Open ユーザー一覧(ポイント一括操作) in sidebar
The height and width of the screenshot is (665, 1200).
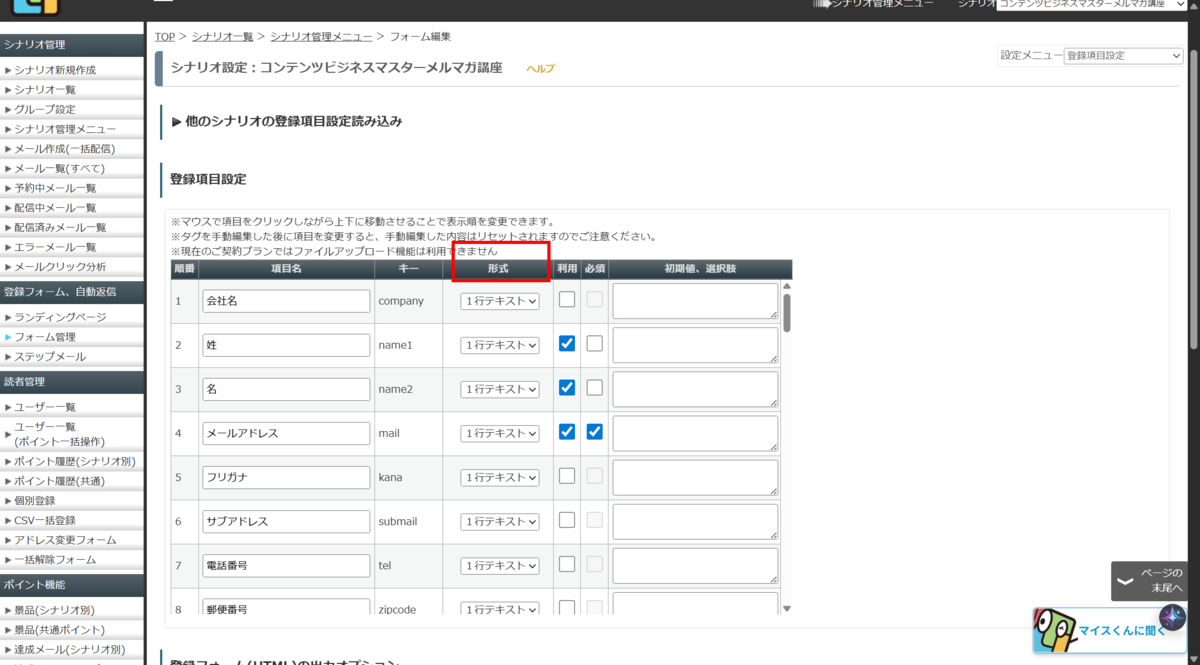[x=59, y=433]
